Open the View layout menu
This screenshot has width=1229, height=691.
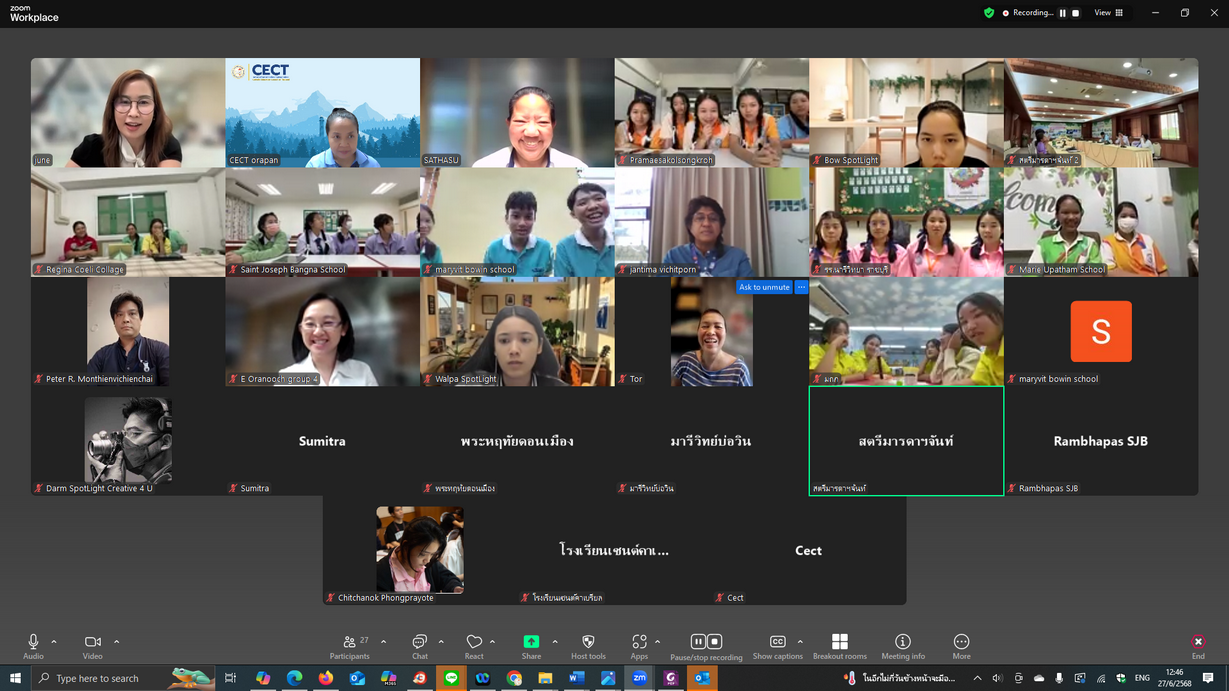click(1108, 13)
